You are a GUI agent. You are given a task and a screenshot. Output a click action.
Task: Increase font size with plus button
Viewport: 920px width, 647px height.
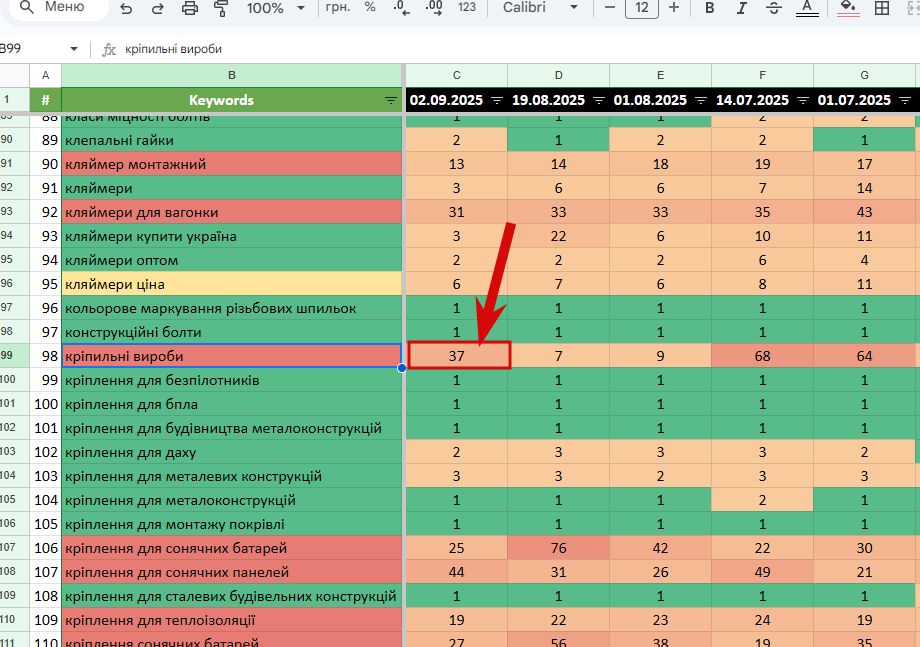[x=674, y=8]
